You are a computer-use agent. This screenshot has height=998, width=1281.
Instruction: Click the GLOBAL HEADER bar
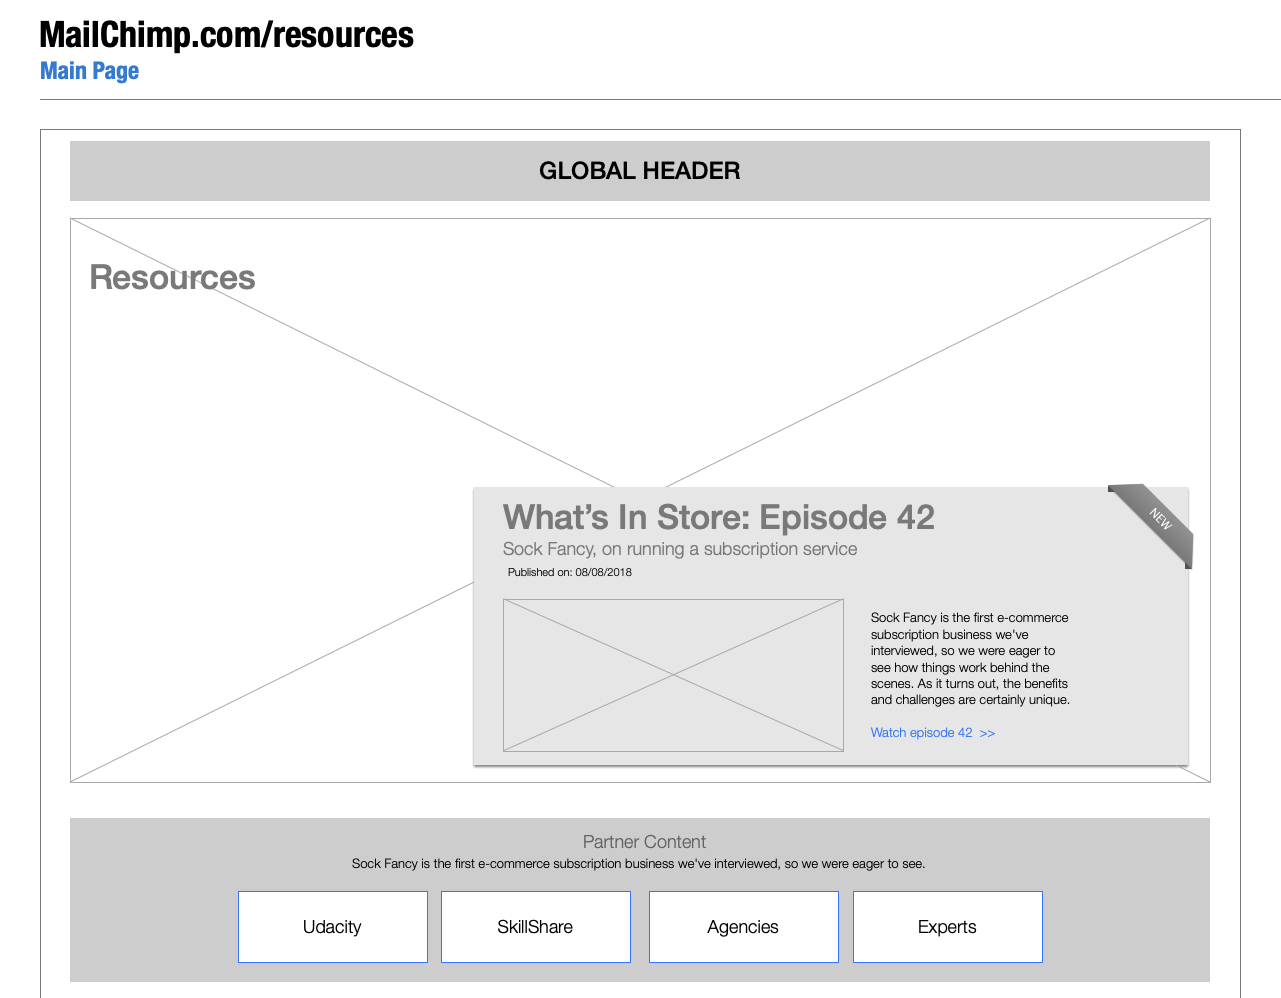[x=639, y=171]
